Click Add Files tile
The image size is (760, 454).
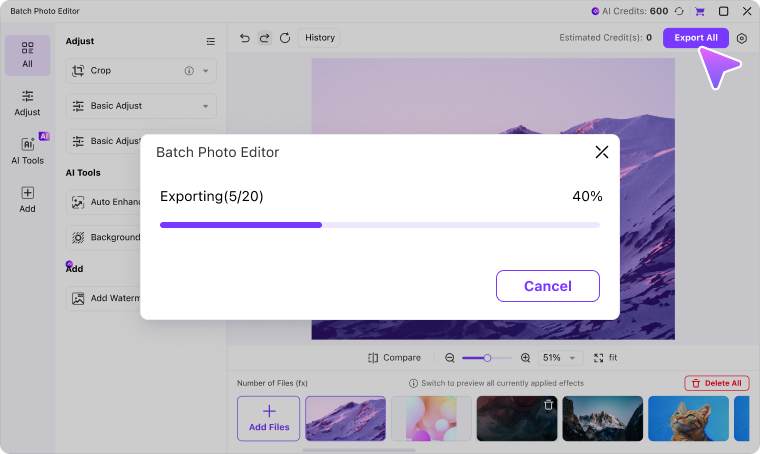point(269,419)
